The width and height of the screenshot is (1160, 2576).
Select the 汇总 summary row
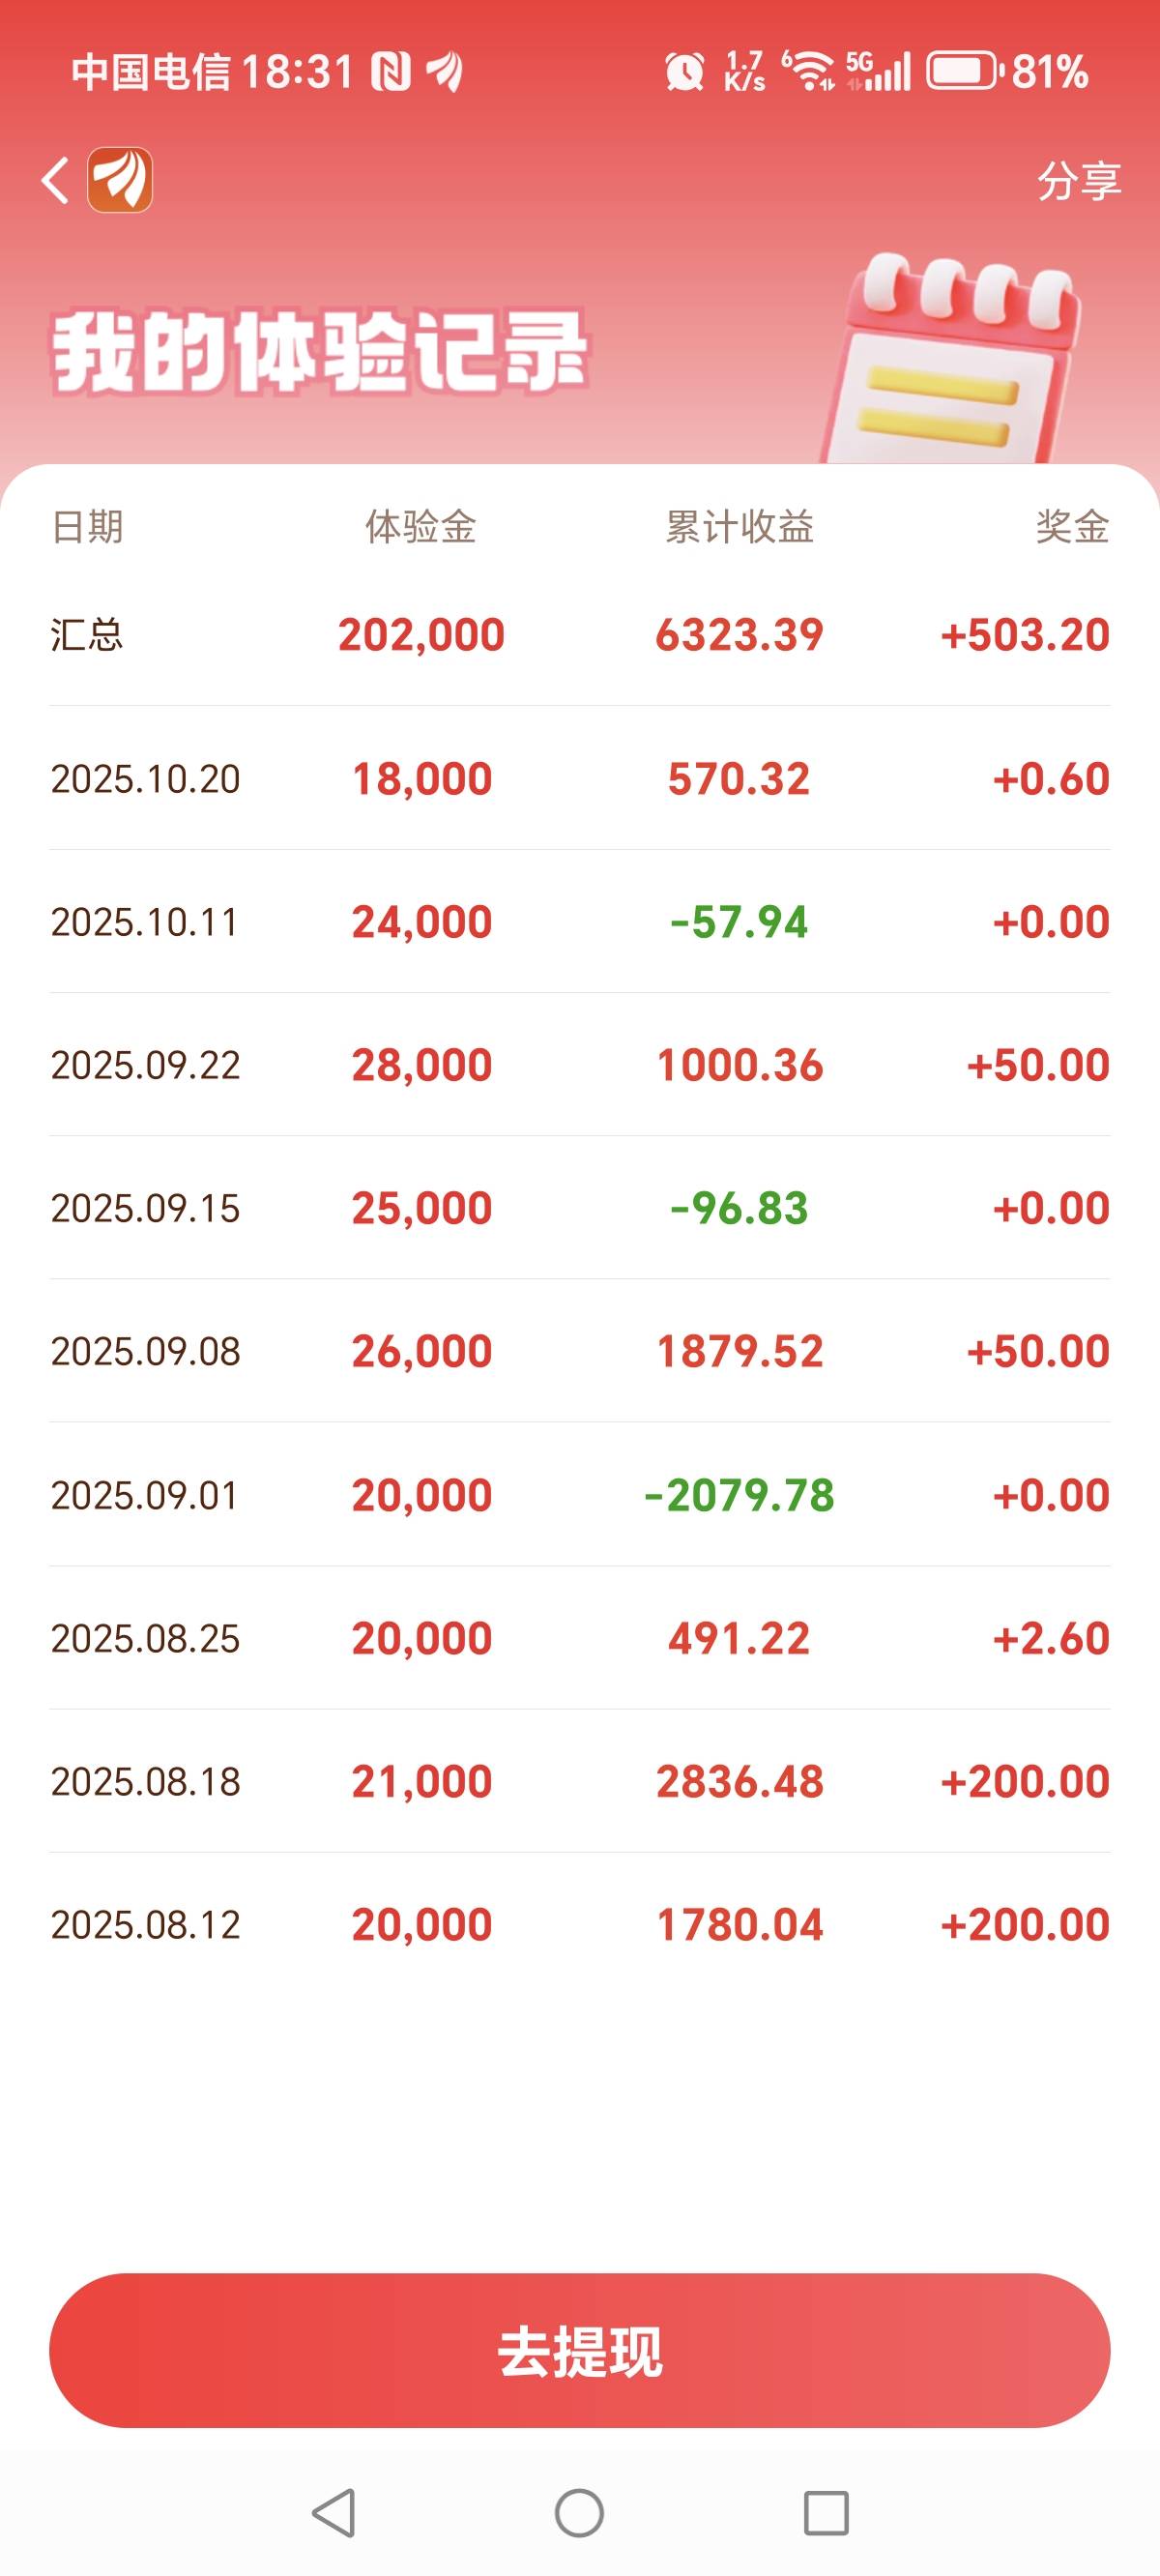pos(579,635)
